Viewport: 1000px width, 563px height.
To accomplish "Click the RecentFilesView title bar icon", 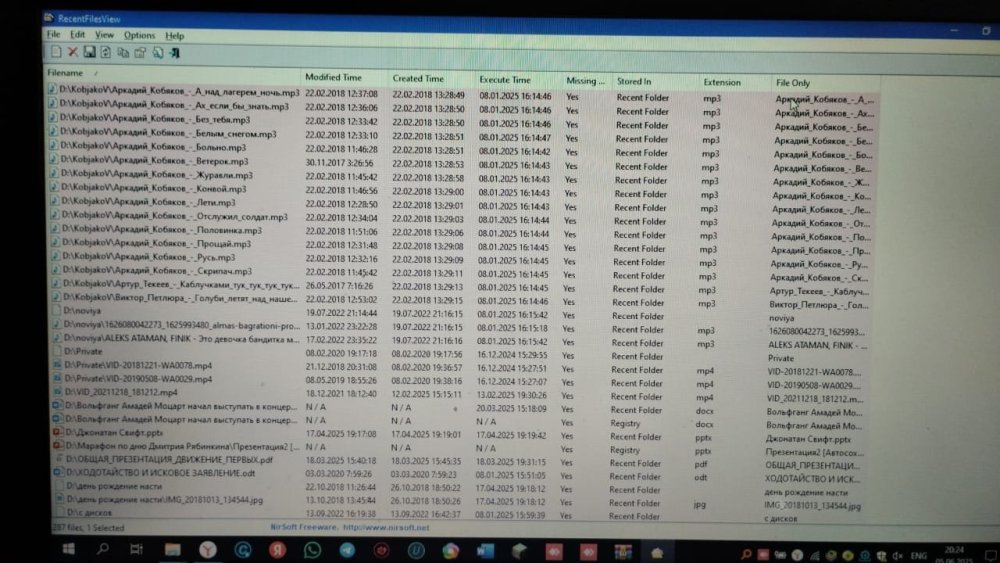I will click(x=49, y=18).
